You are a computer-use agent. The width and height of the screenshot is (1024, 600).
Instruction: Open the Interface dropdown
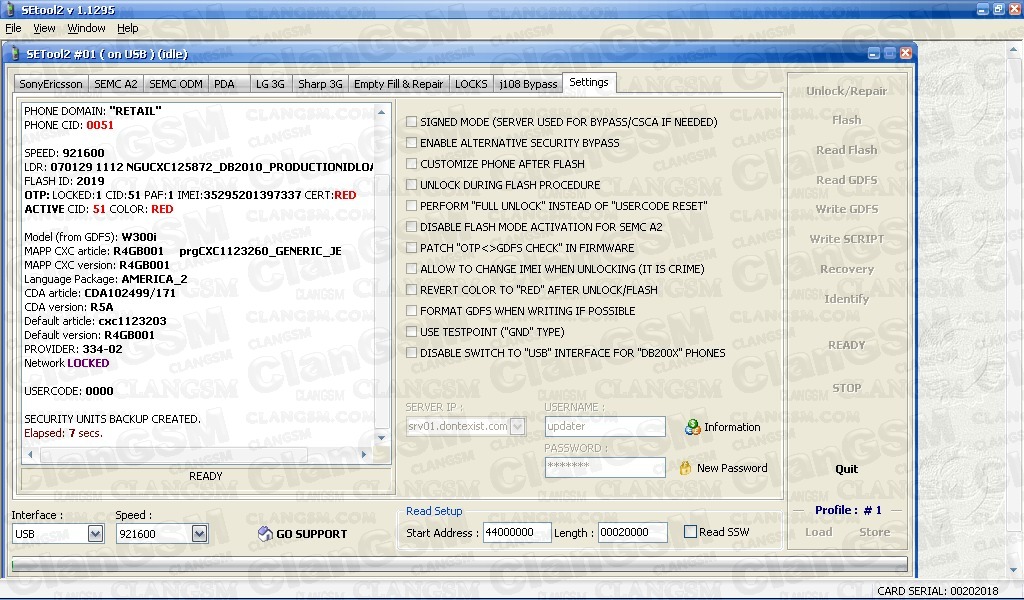(x=95, y=533)
